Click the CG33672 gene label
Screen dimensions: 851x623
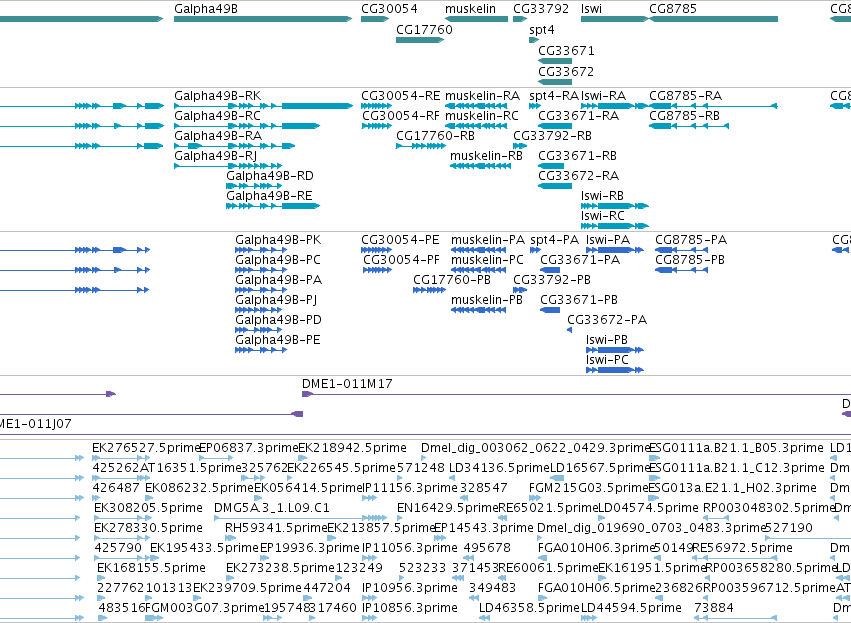pos(566,72)
